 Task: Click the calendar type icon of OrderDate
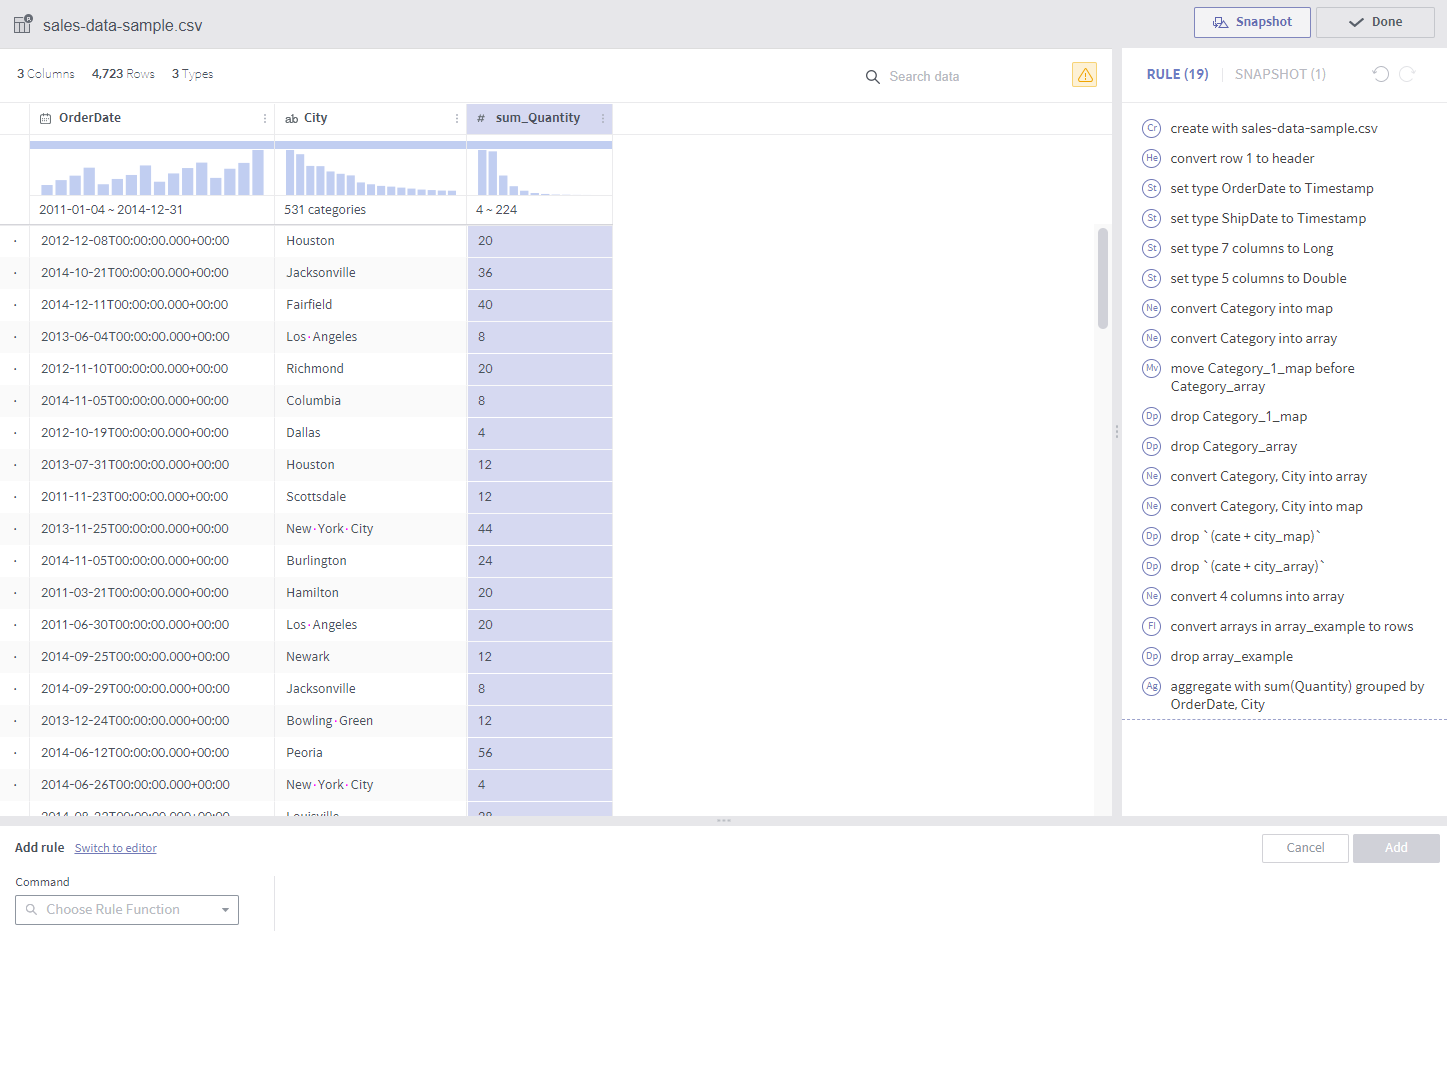tap(45, 118)
